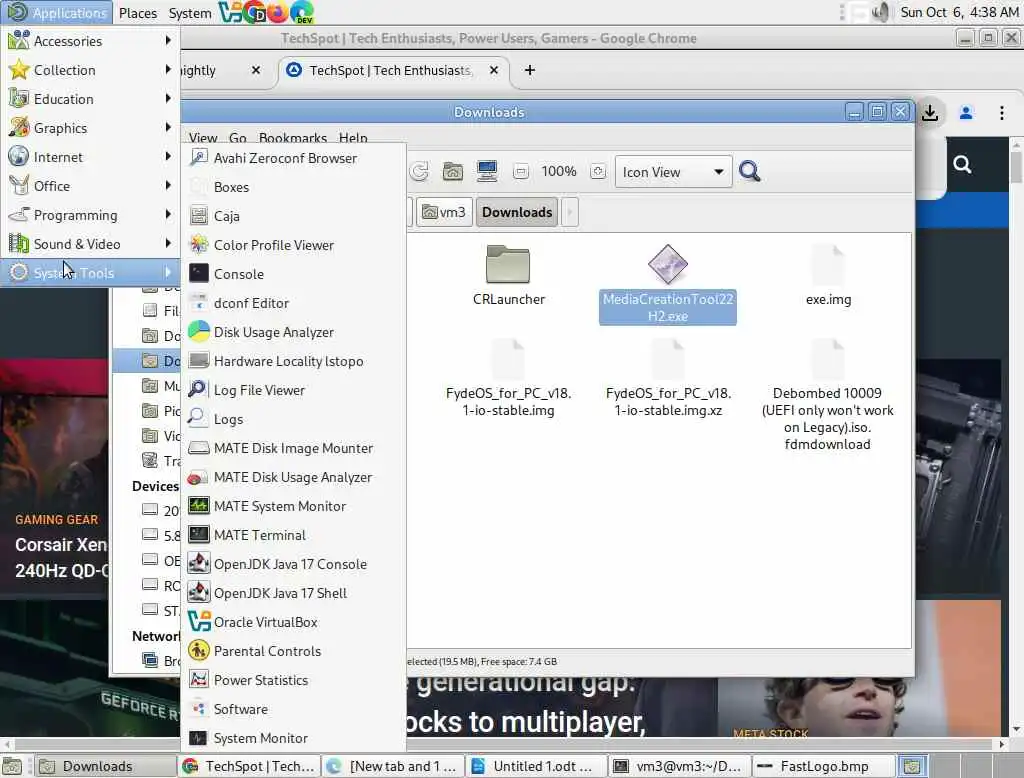Open Color Profile Viewer
Screen dimensions: 1024x778
click(293, 245)
